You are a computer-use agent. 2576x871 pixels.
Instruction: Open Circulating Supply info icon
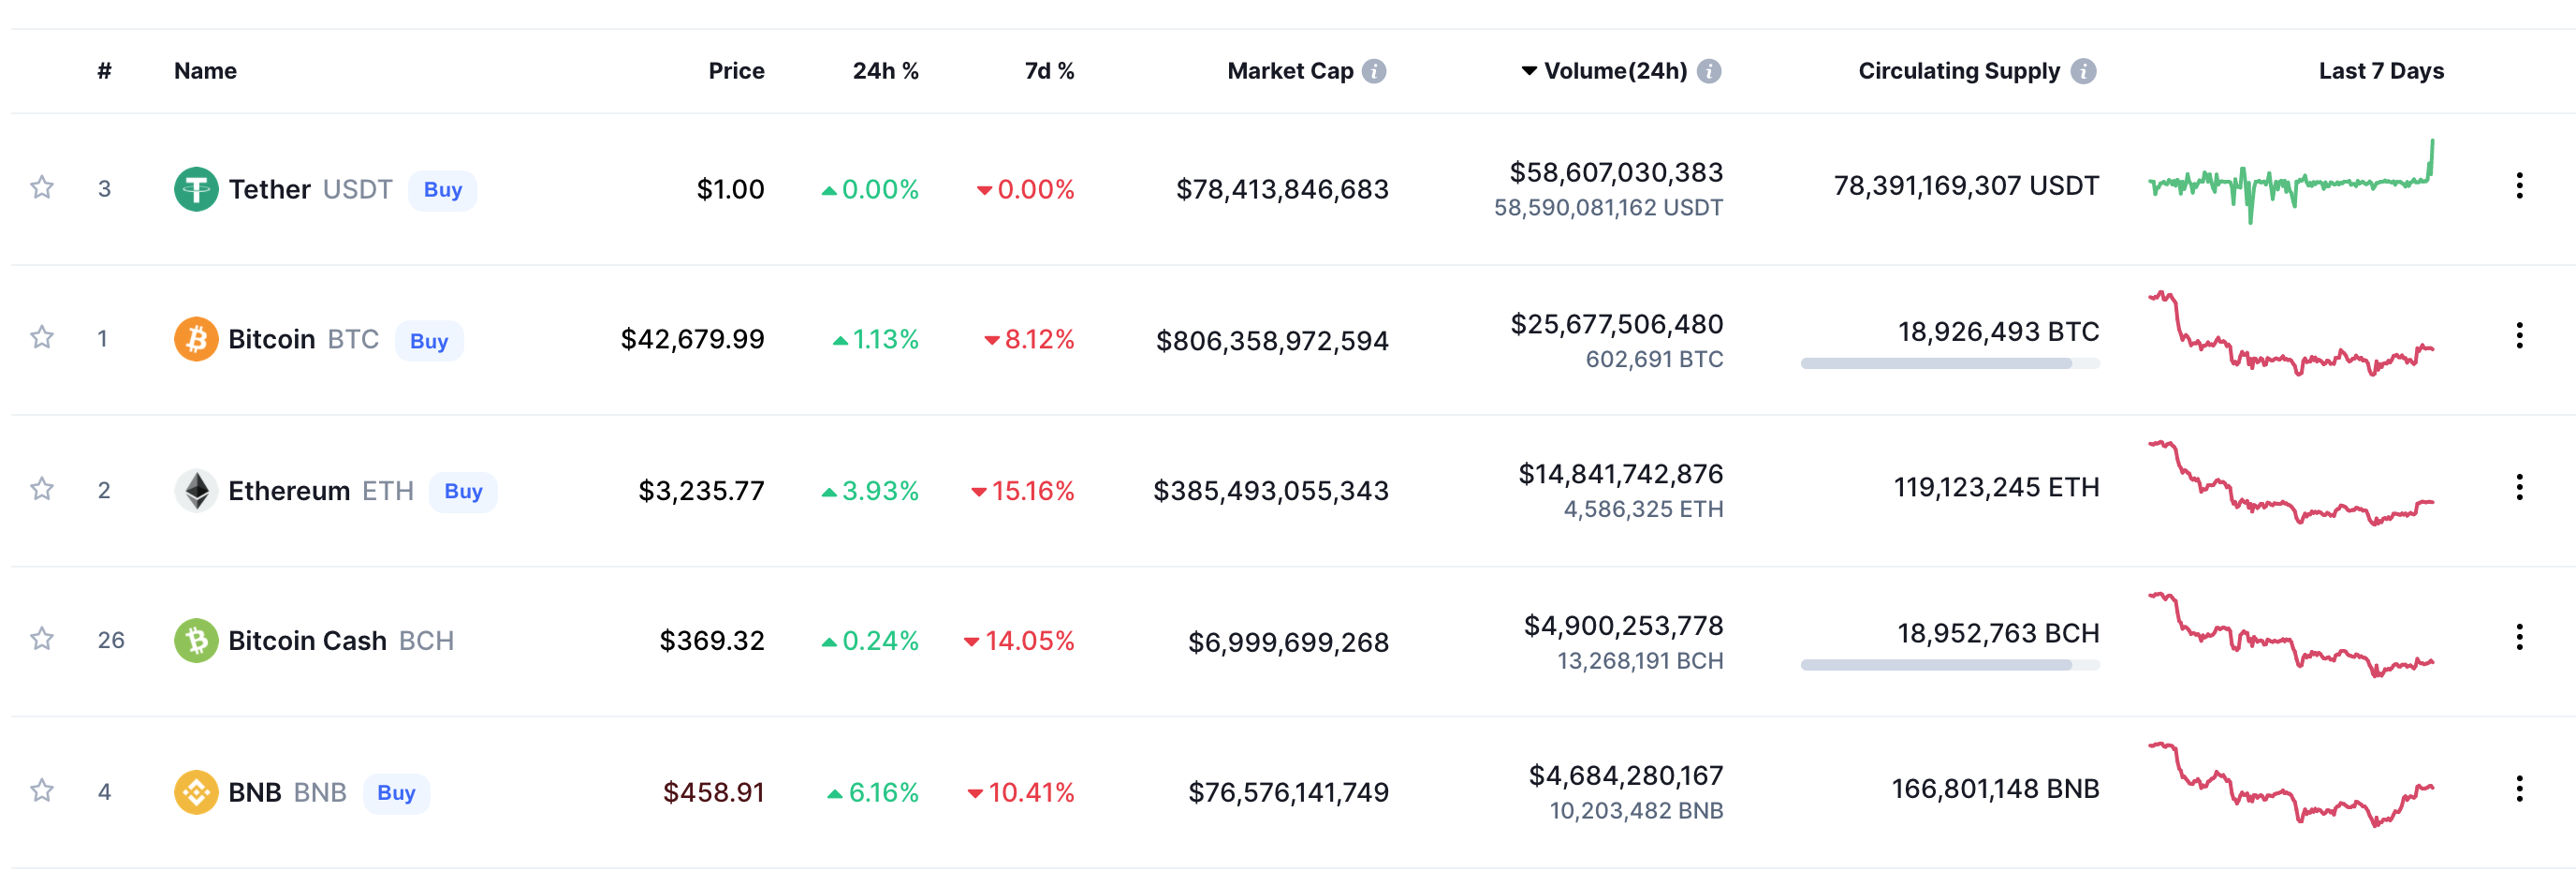coord(2083,71)
